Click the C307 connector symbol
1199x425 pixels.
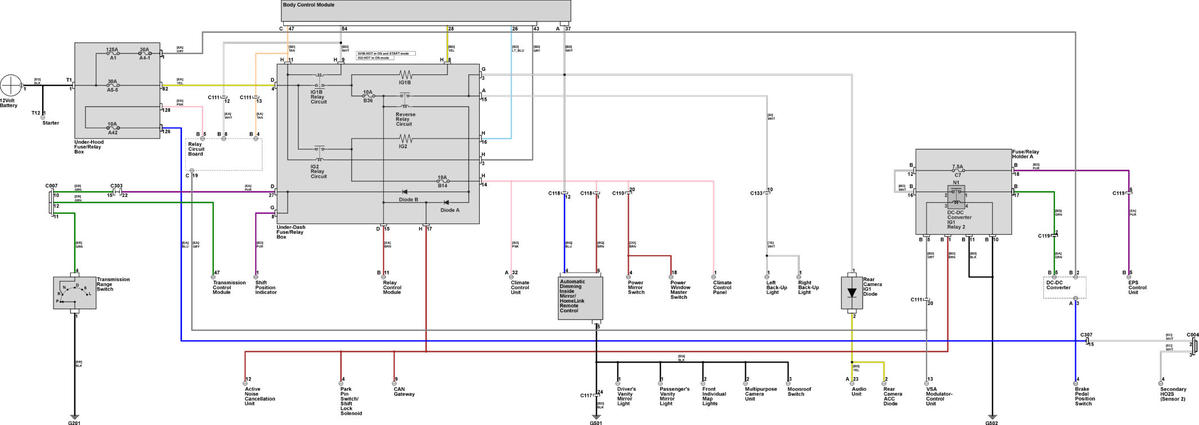click(x=1086, y=340)
